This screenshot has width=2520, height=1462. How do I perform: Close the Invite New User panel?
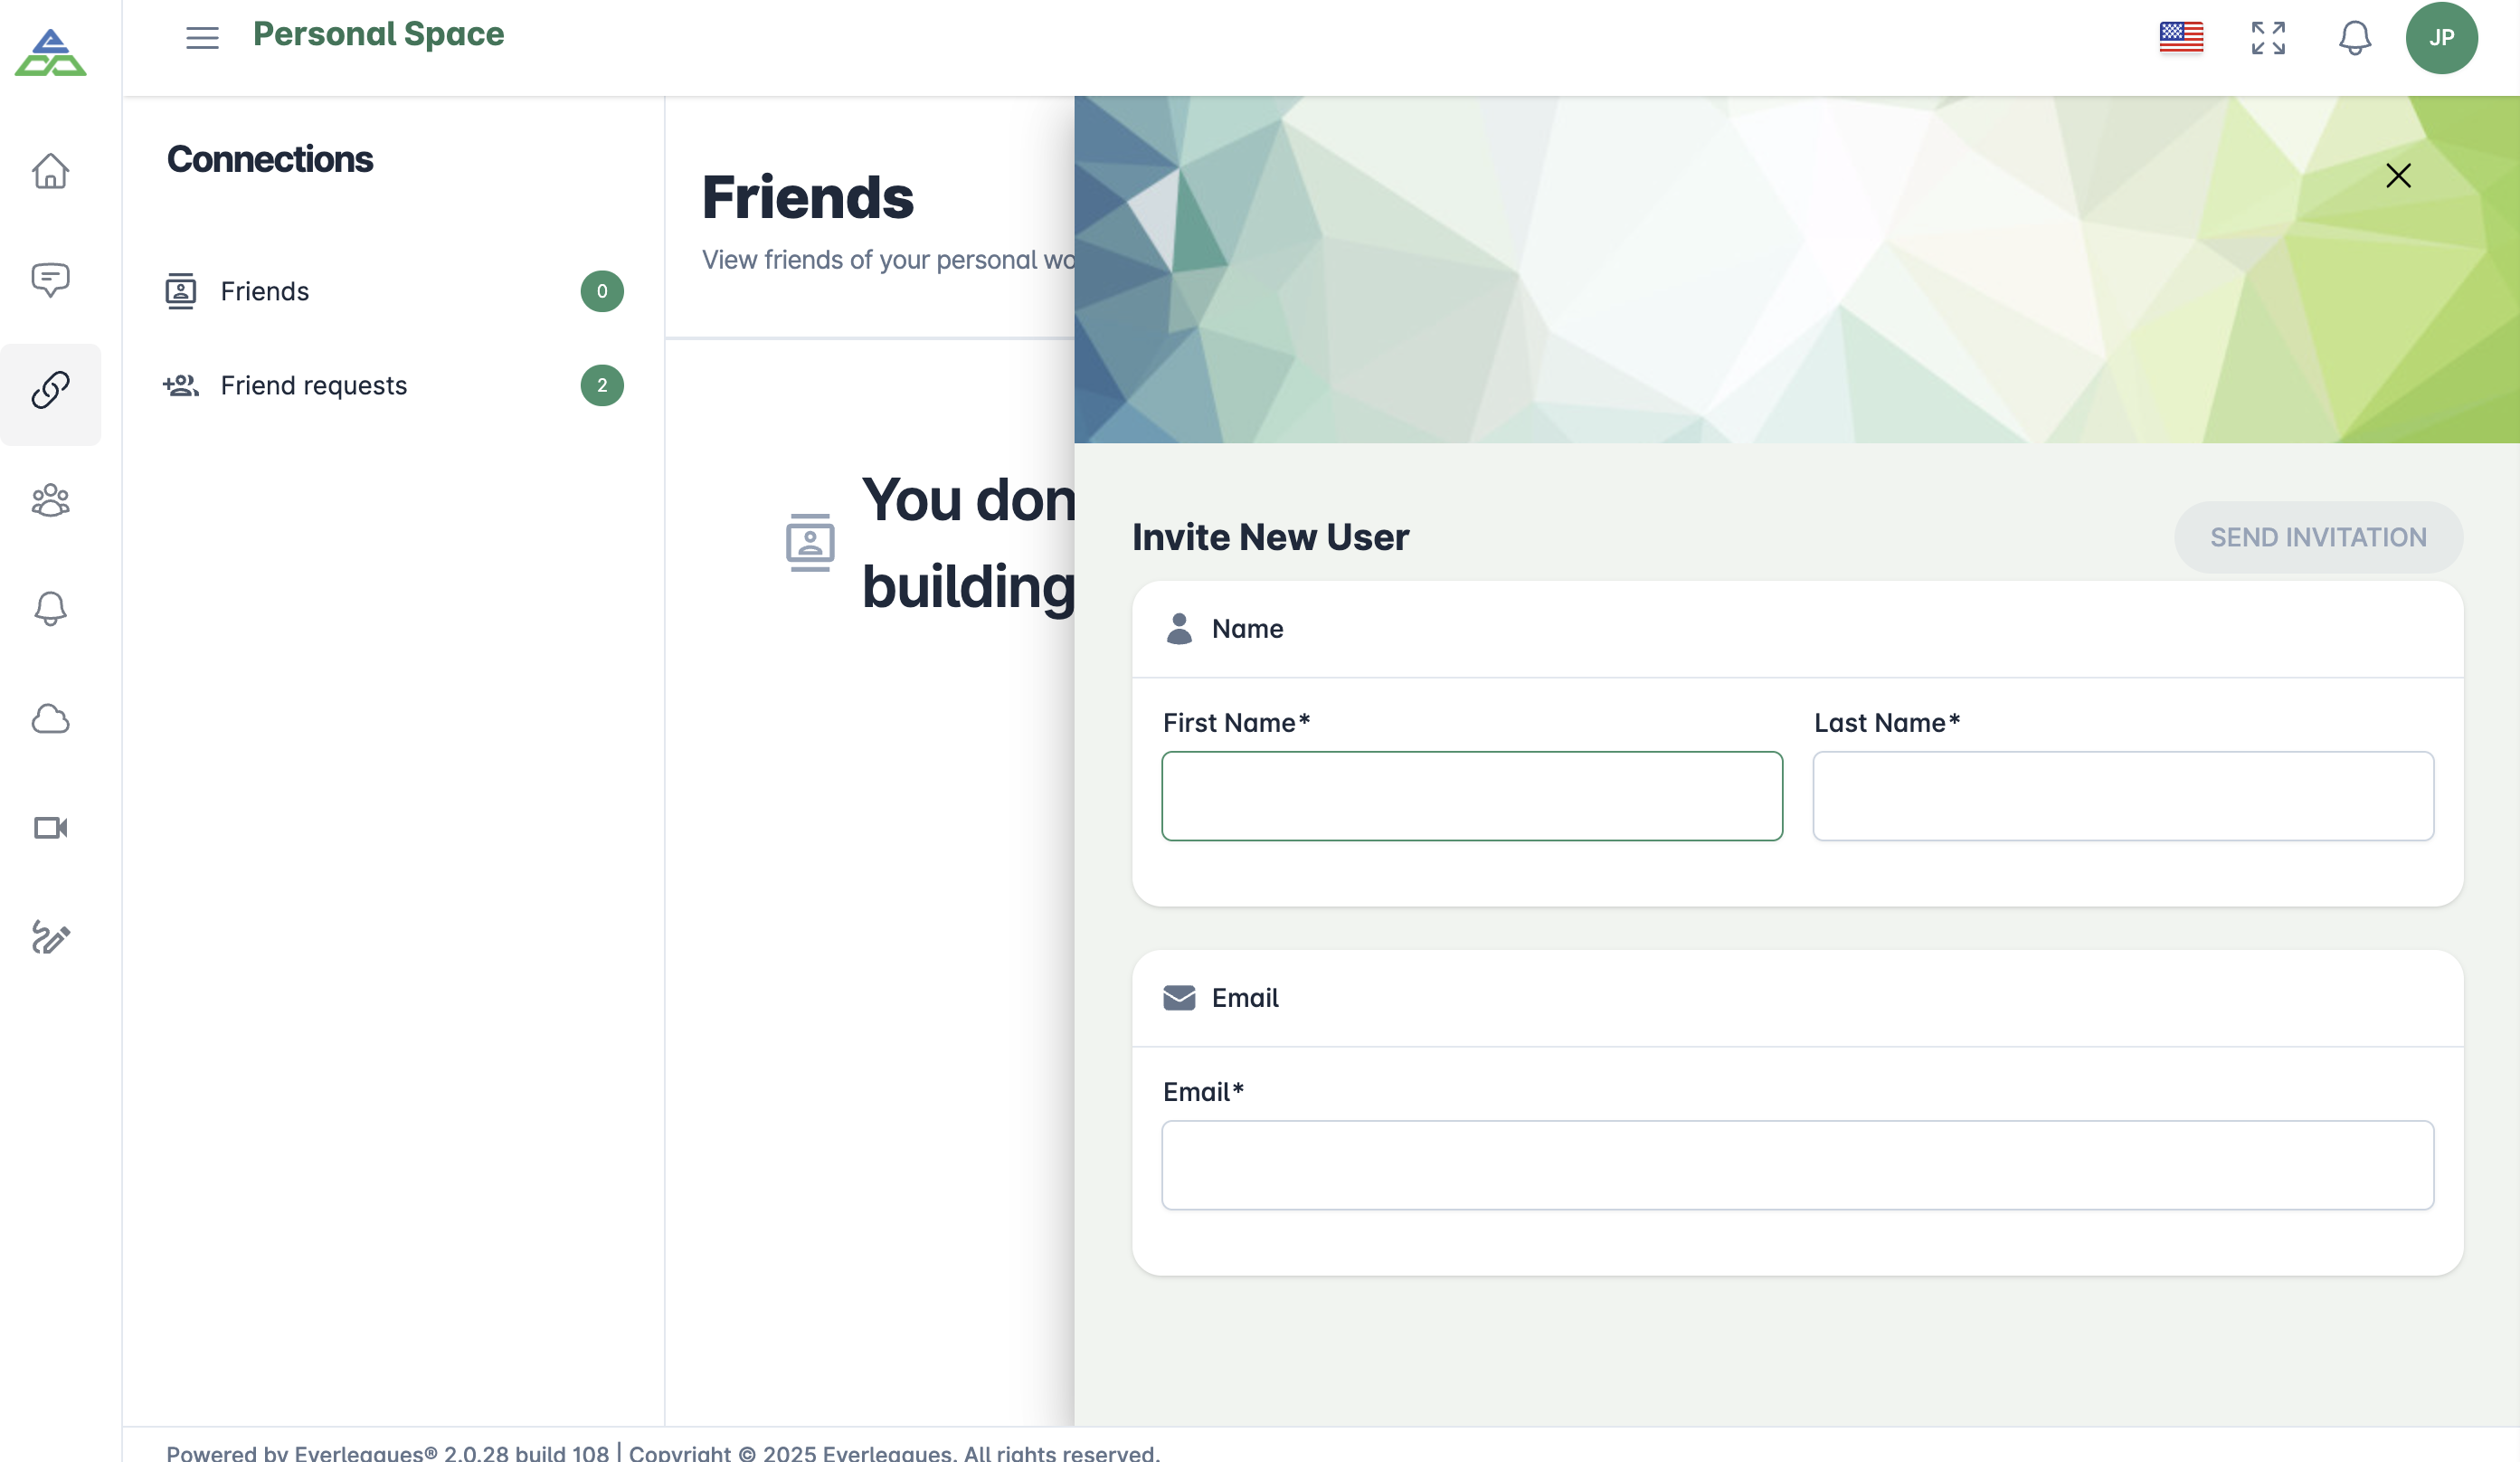[2398, 176]
